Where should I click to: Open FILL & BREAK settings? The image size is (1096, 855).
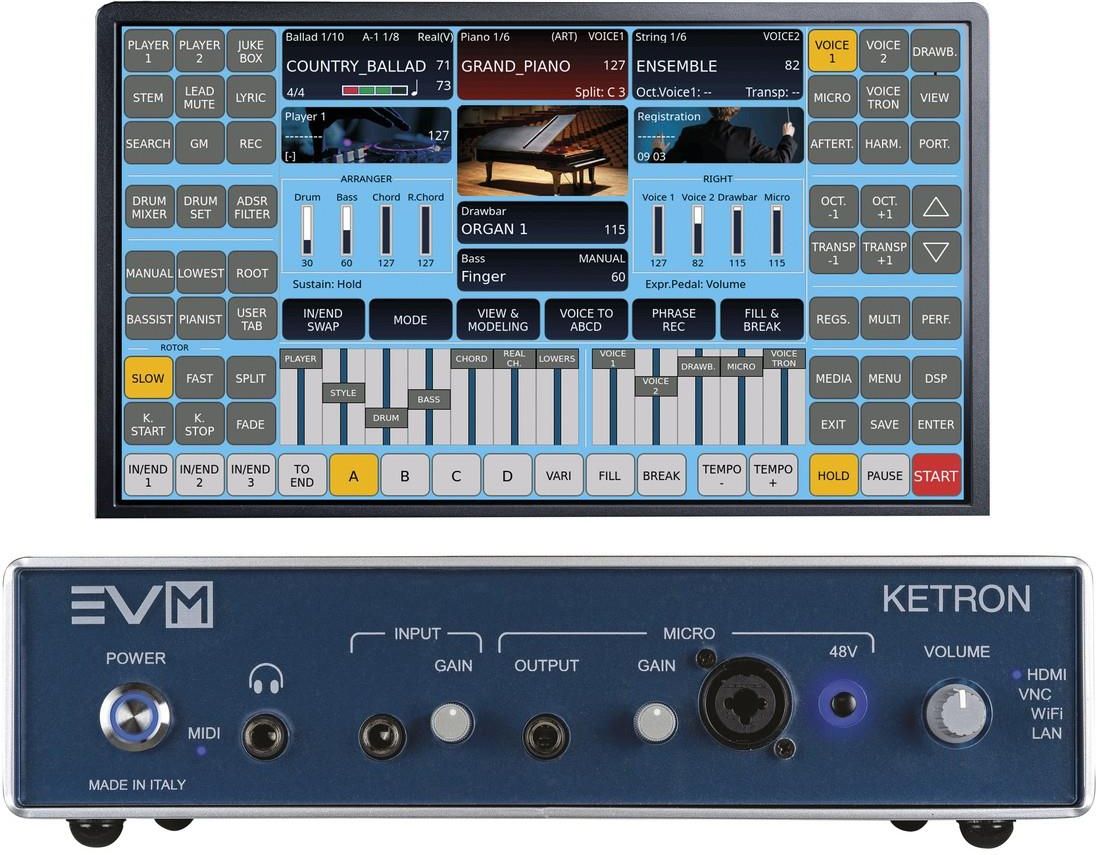pos(762,319)
